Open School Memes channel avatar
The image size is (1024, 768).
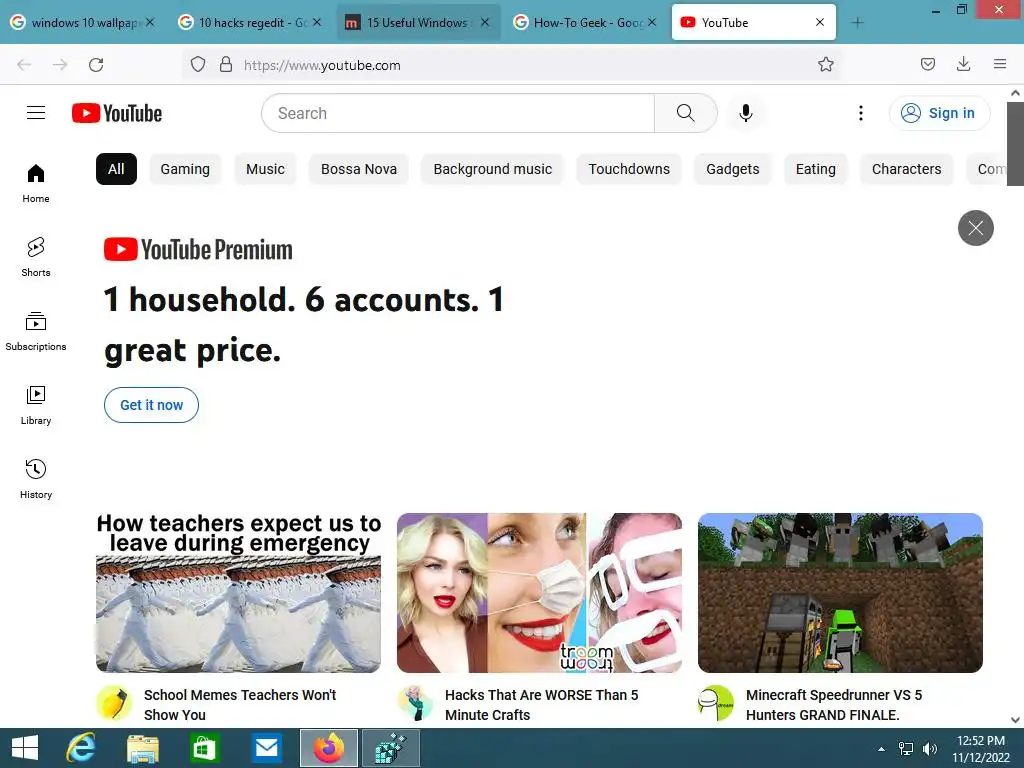(x=114, y=703)
